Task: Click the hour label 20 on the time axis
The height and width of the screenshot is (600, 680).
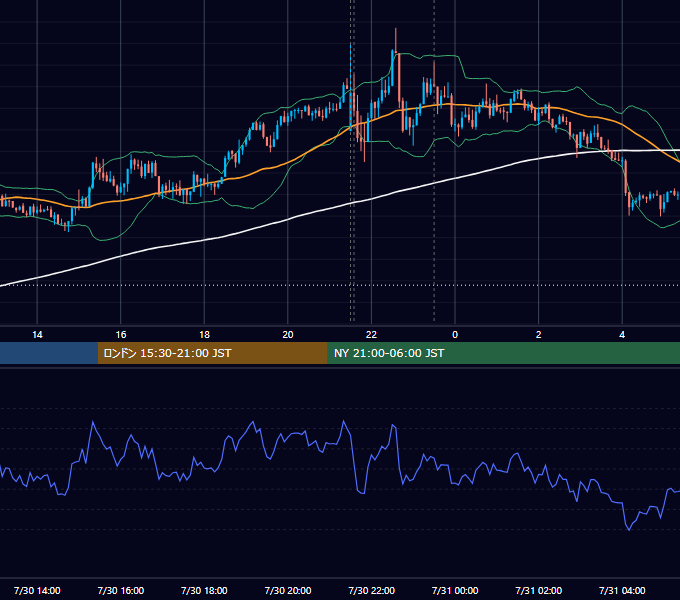Action: coord(288,335)
